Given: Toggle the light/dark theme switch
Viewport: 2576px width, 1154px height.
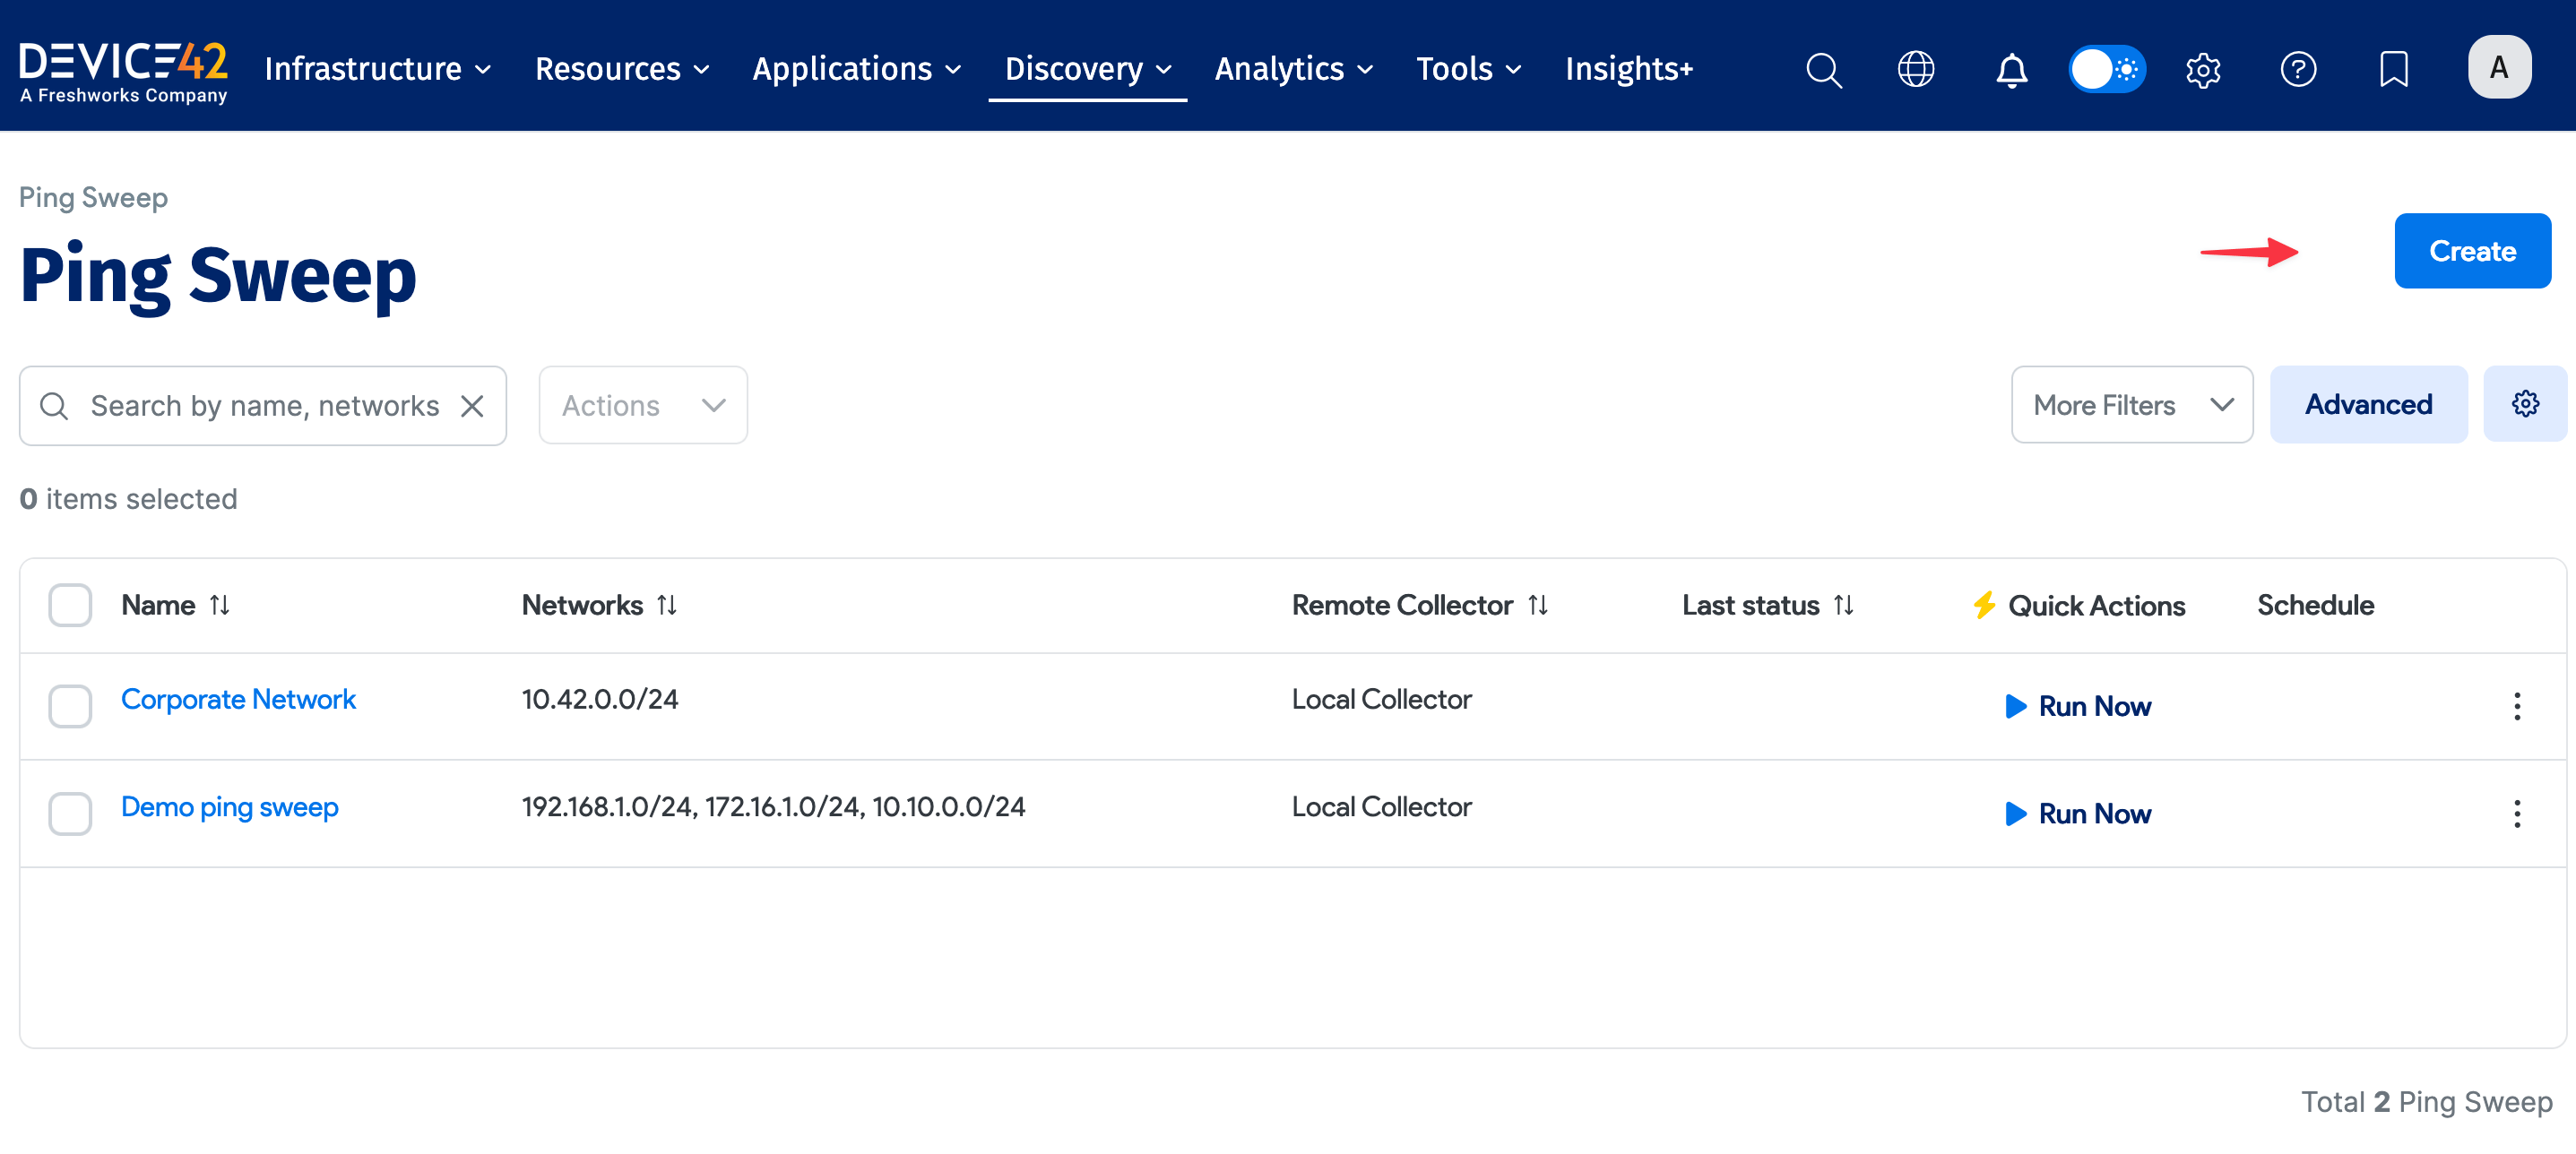Looking at the screenshot, I should click(2106, 70).
